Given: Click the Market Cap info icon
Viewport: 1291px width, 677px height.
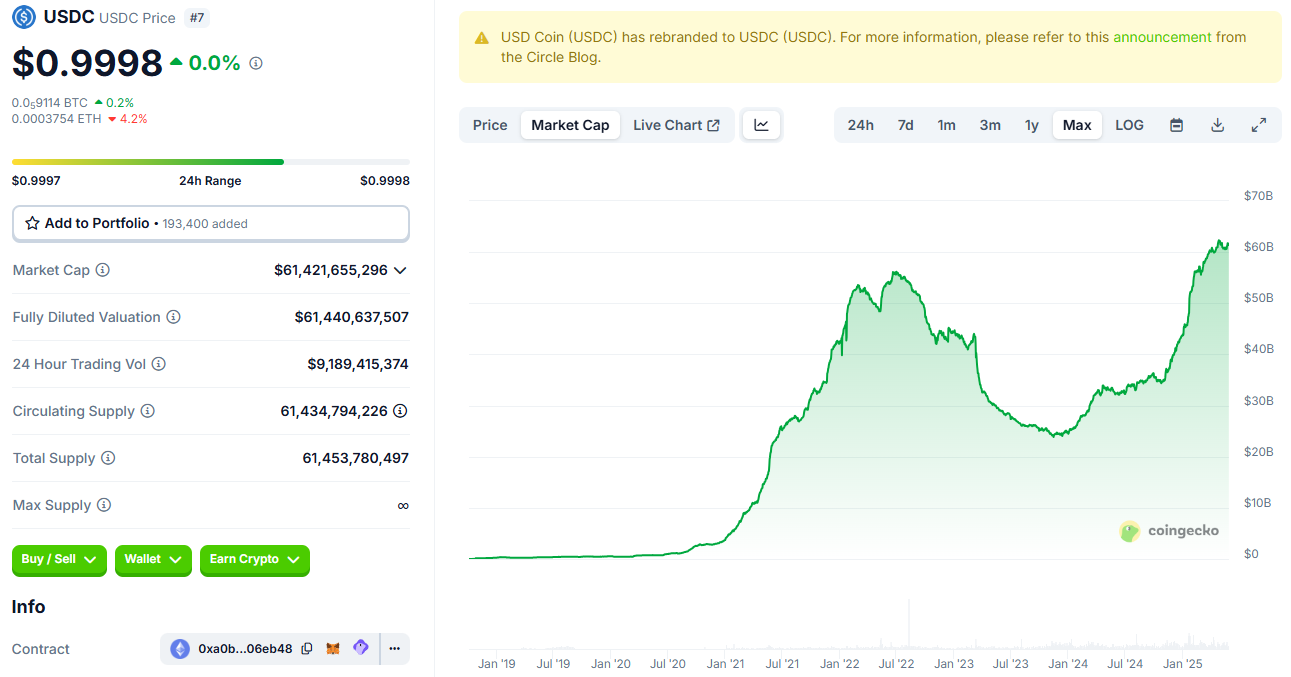Looking at the screenshot, I should [102, 270].
